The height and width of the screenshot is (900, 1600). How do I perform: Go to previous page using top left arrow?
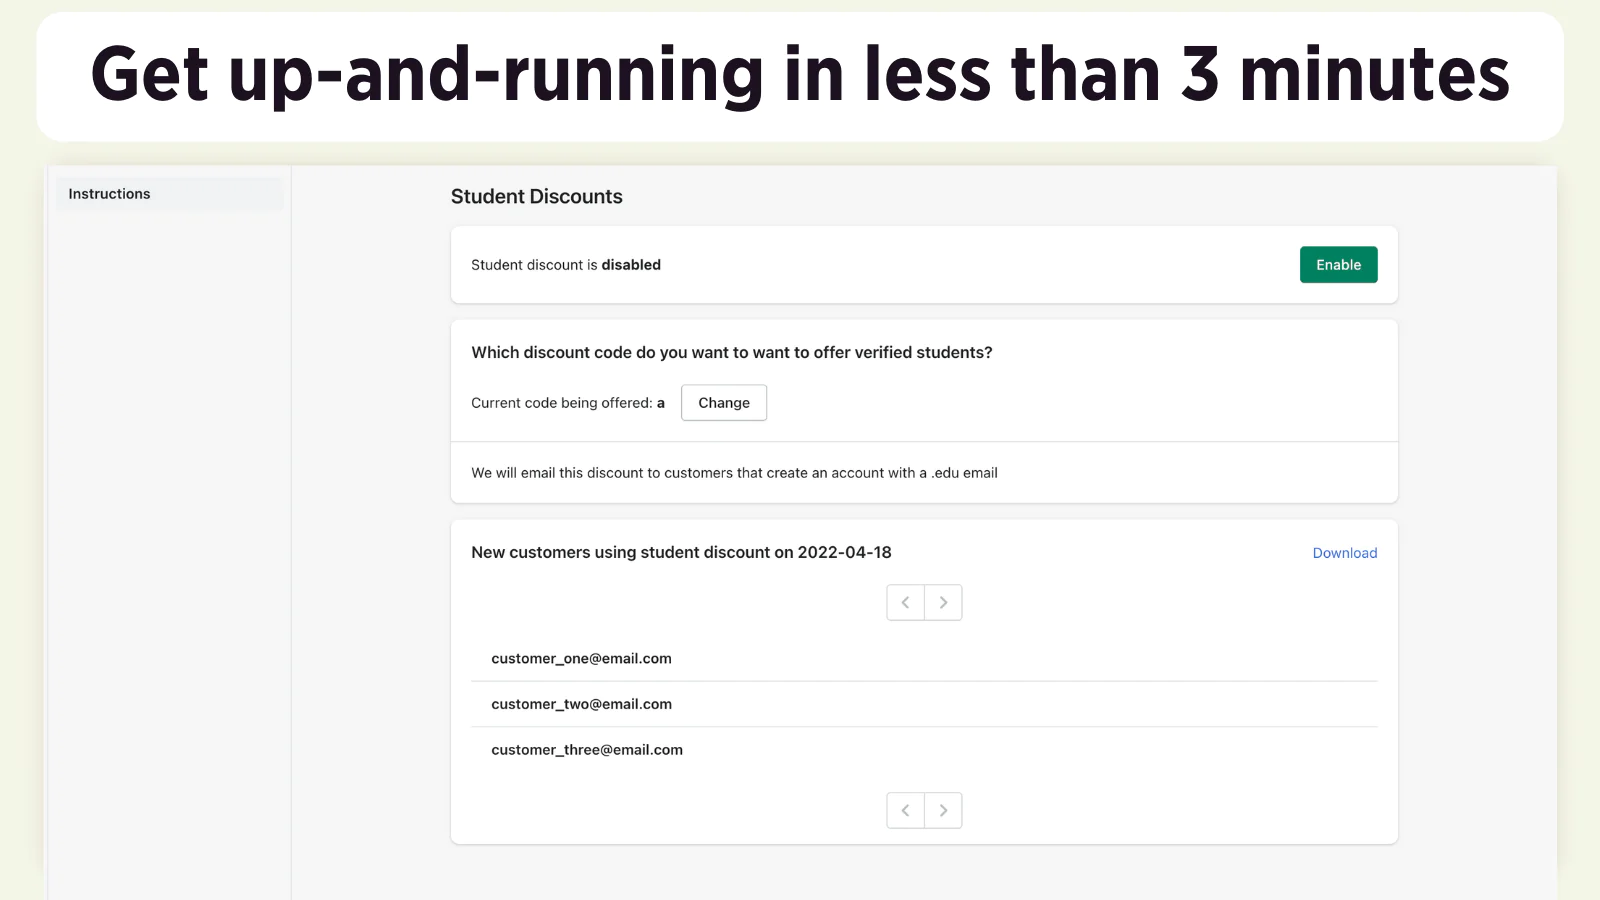click(905, 603)
